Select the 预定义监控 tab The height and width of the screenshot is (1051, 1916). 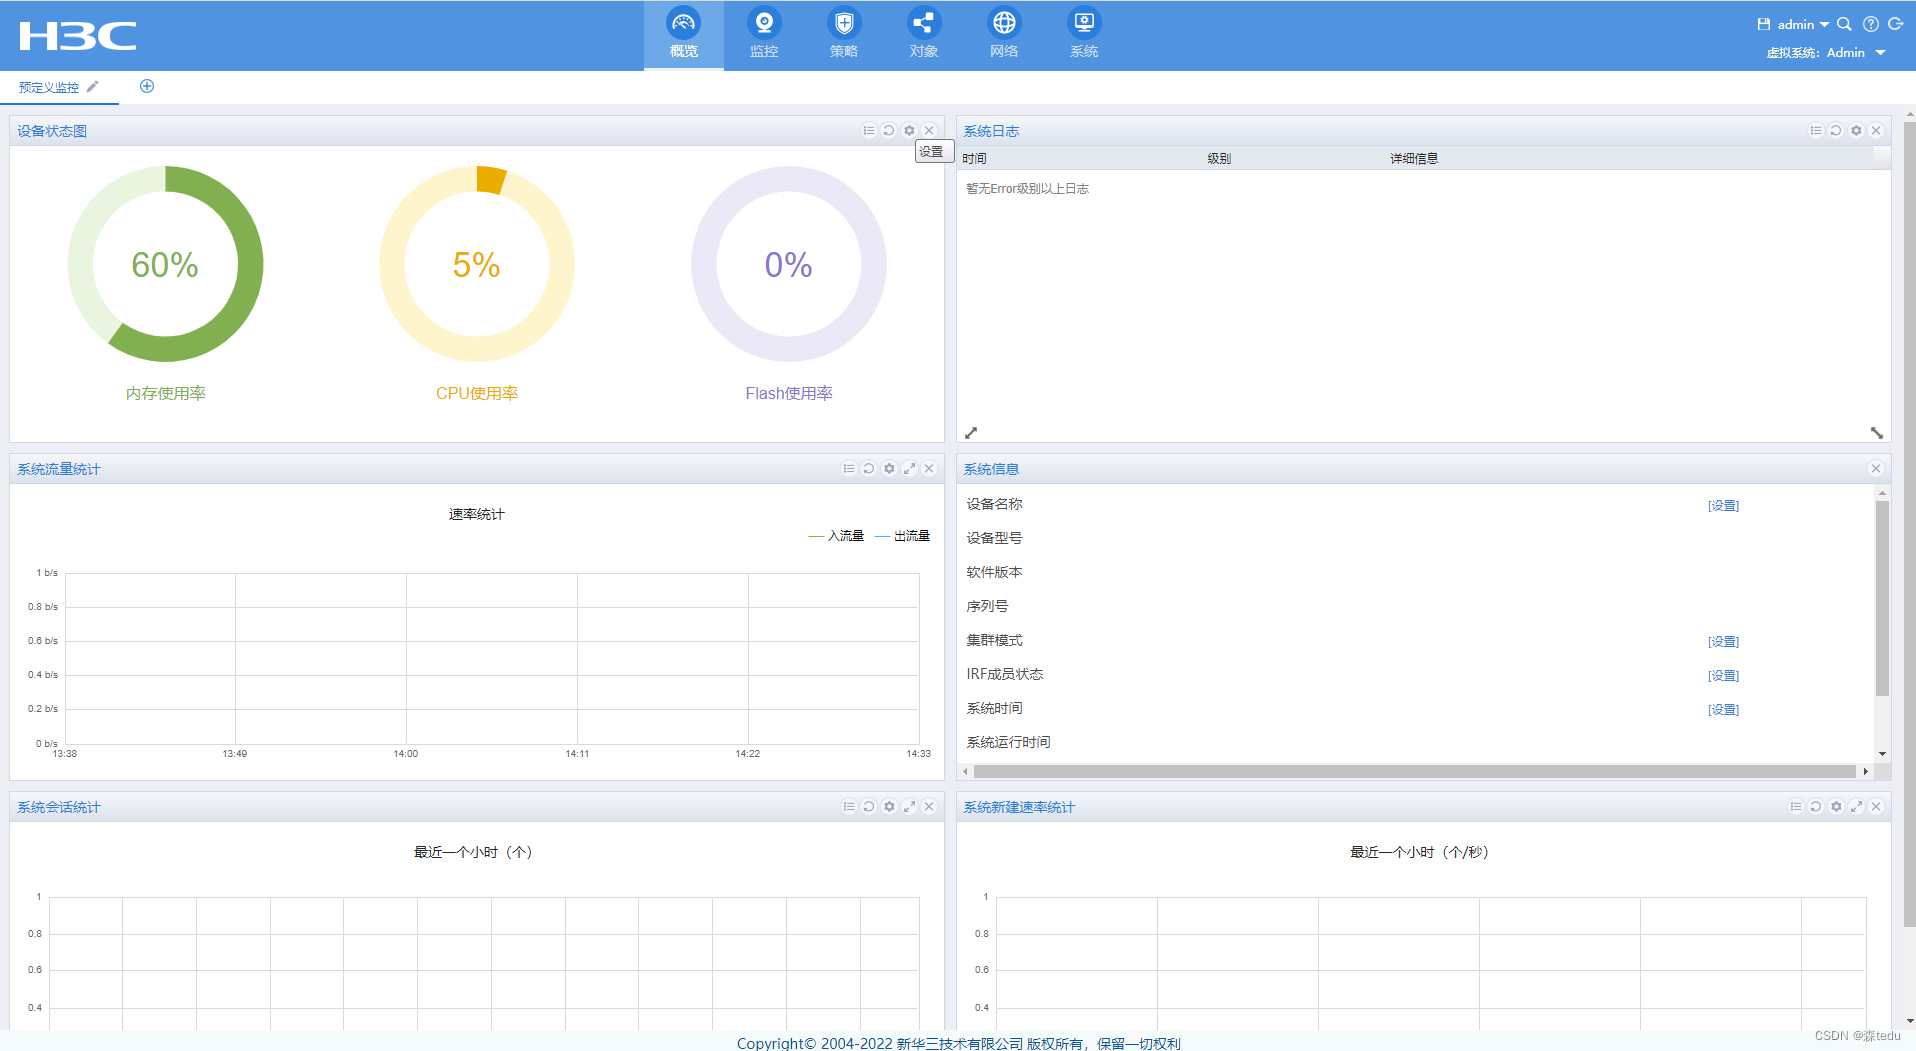[x=49, y=87]
